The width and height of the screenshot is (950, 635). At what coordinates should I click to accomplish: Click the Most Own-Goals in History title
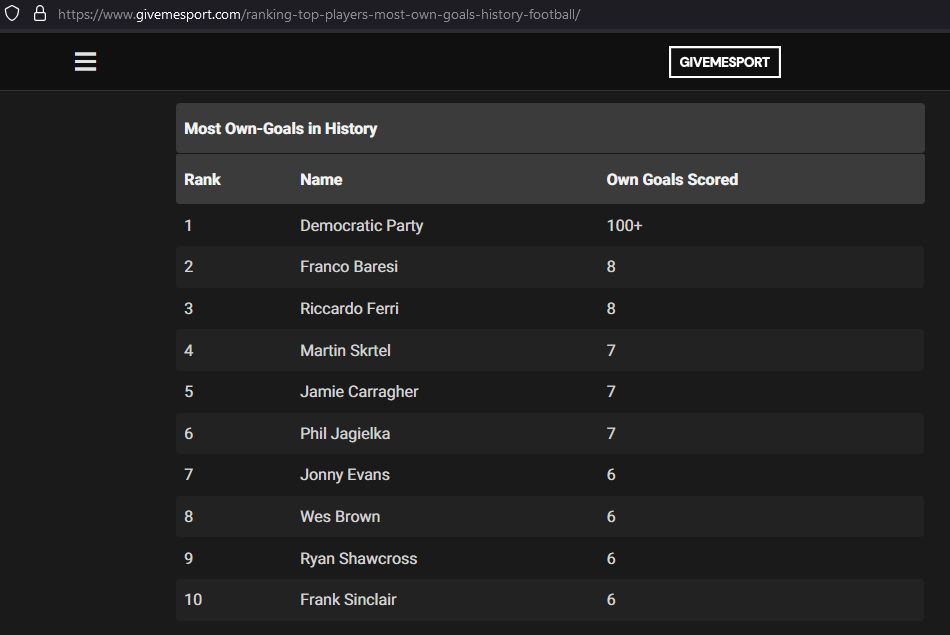pyautogui.click(x=281, y=128)
